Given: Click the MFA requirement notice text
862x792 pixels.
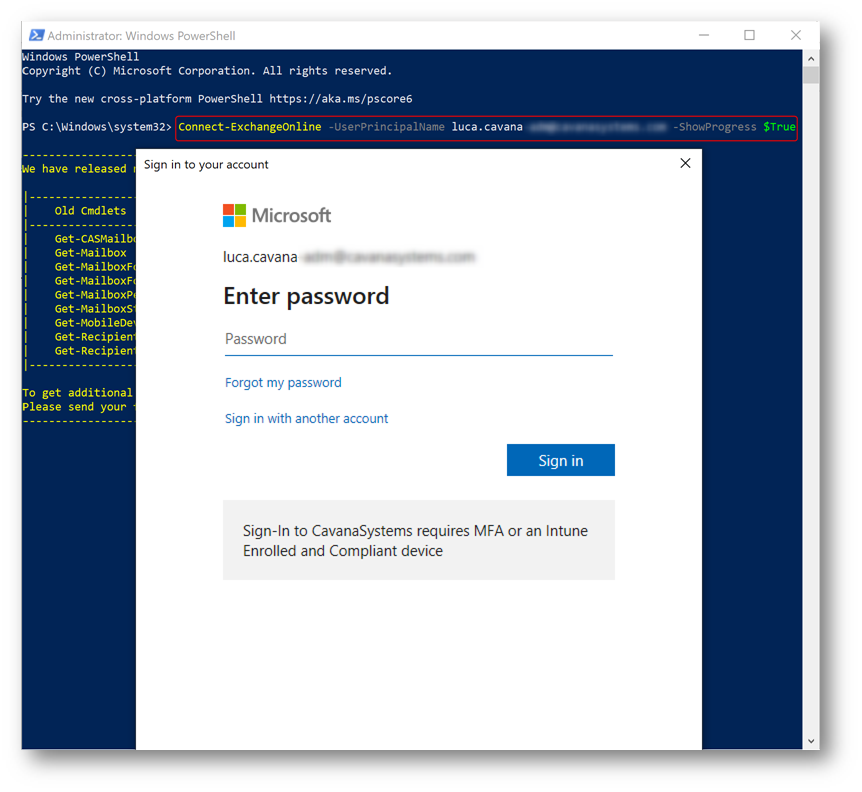Looking at the screenshot, I should click(x=416, y=541).
